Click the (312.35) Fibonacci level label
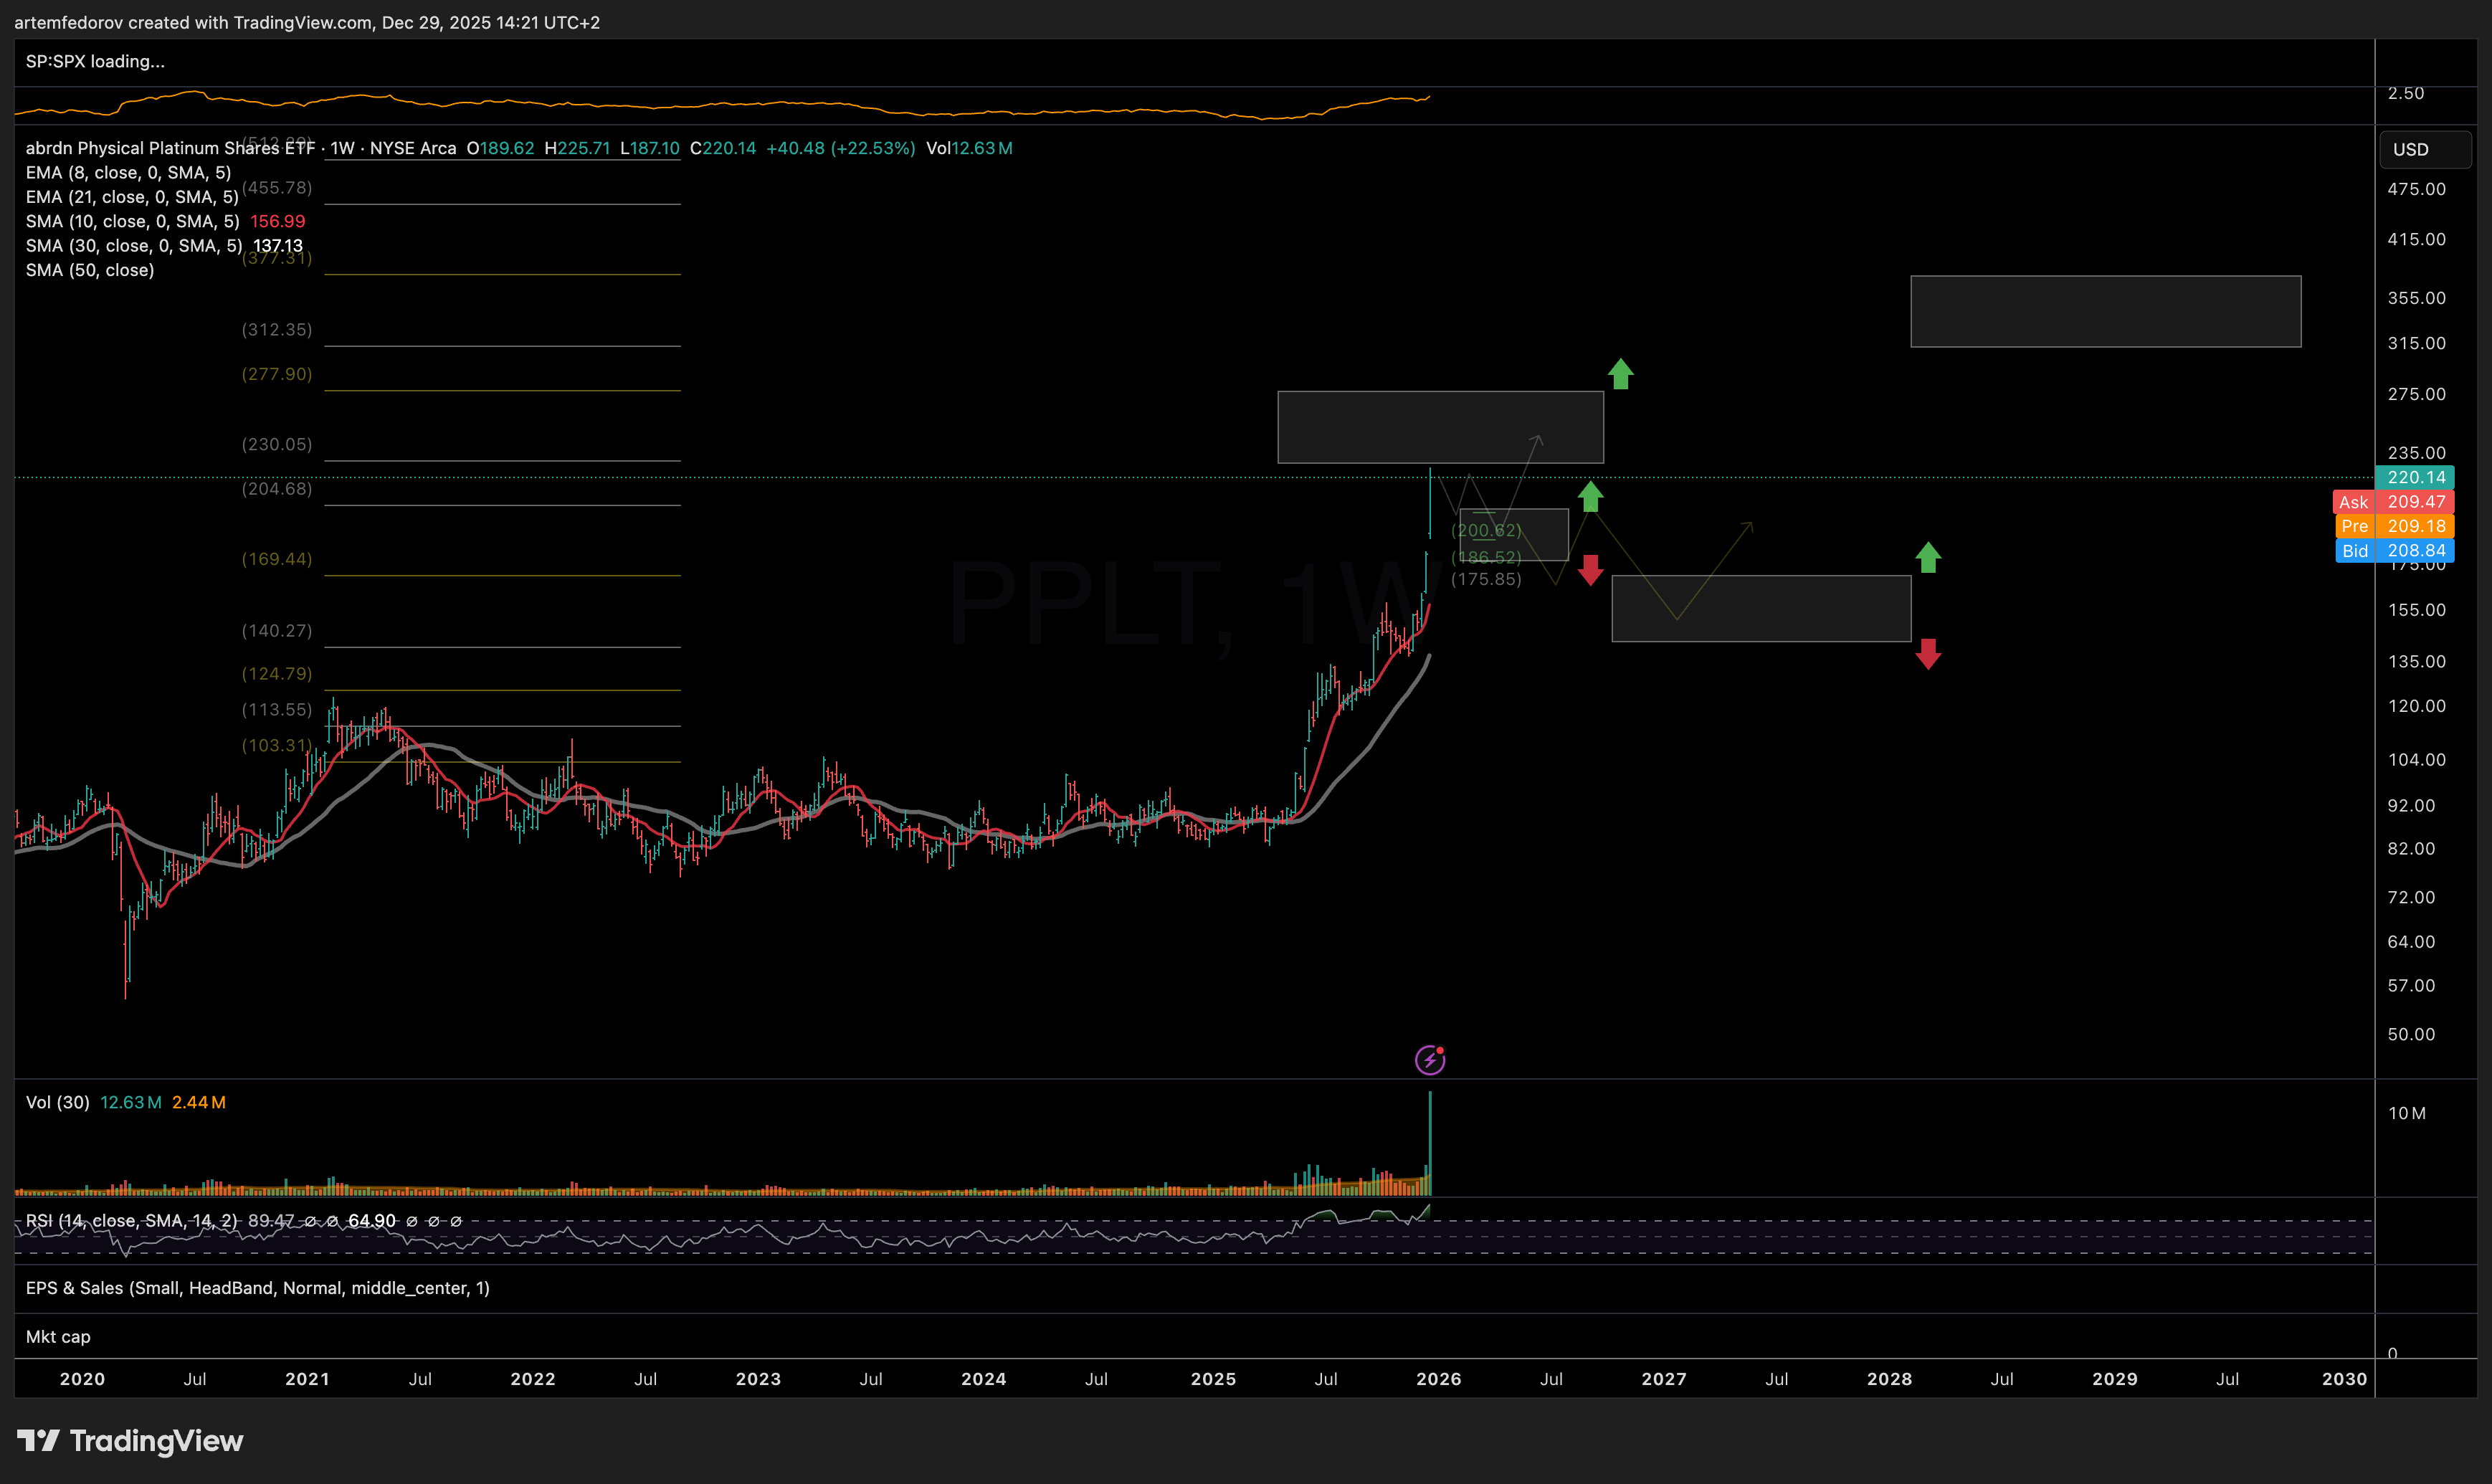This screenshot has width=2492, height=1484. click(x=277, y=330)
